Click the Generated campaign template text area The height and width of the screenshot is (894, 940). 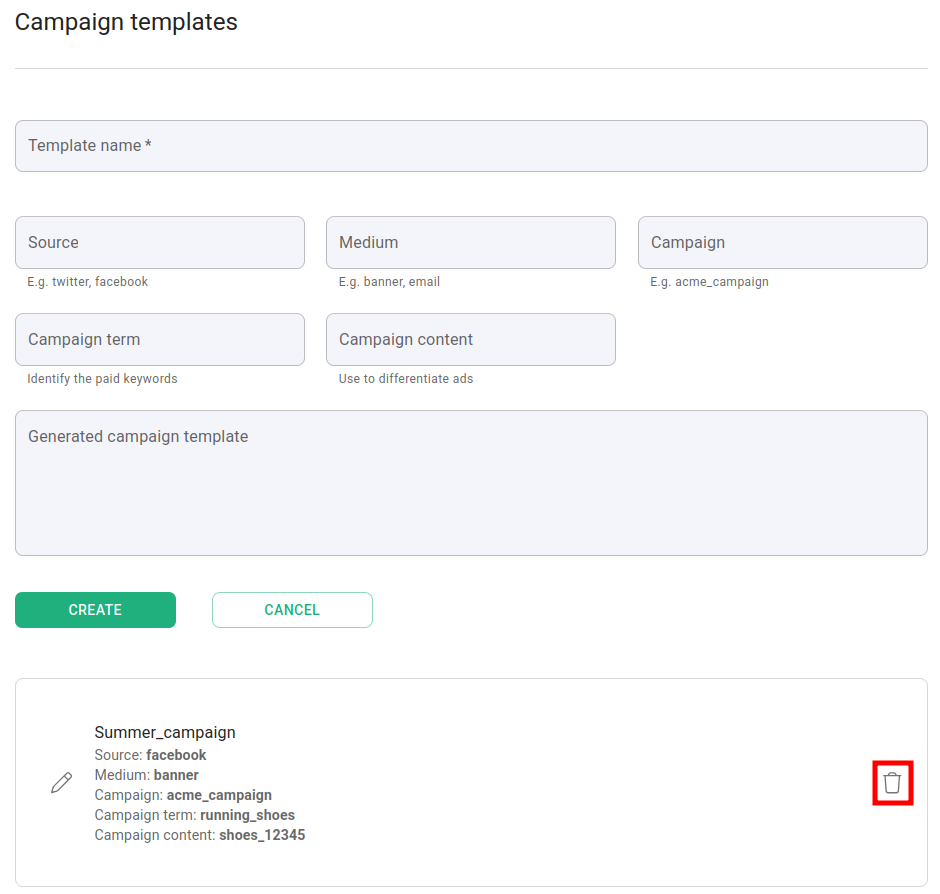(x=471, y=483)
